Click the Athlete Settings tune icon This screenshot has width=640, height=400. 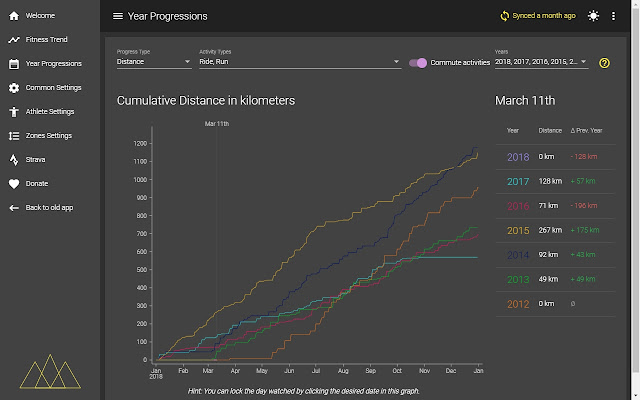tap(14, 112)
